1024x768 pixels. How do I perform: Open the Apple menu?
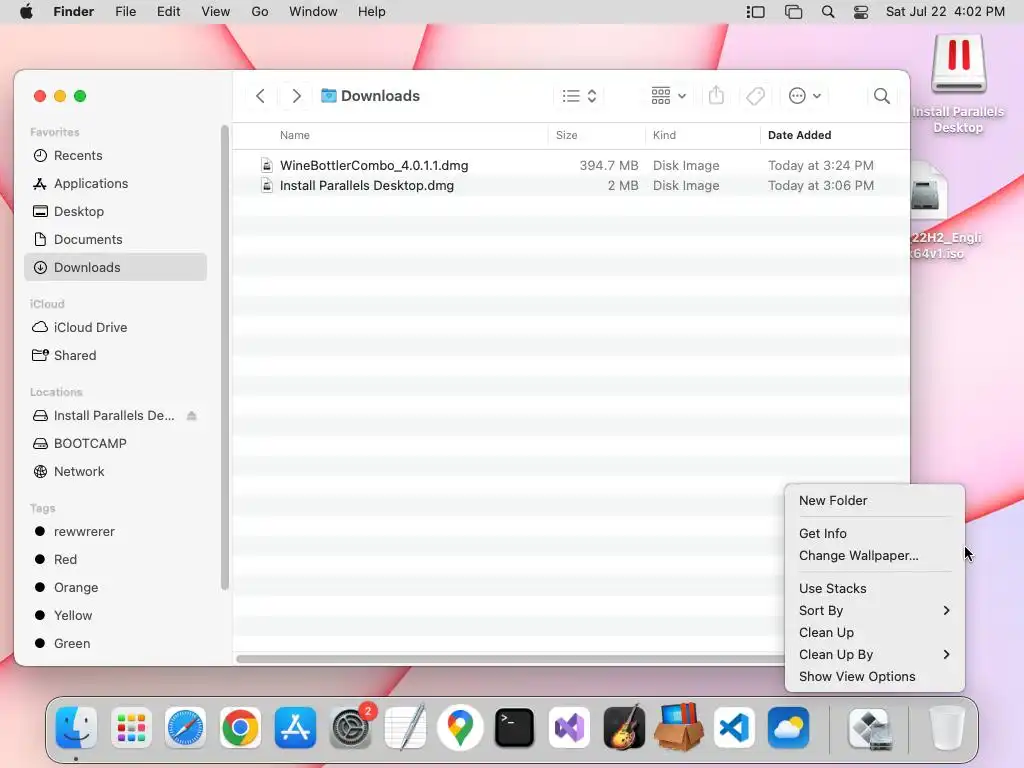coord(26,12)
